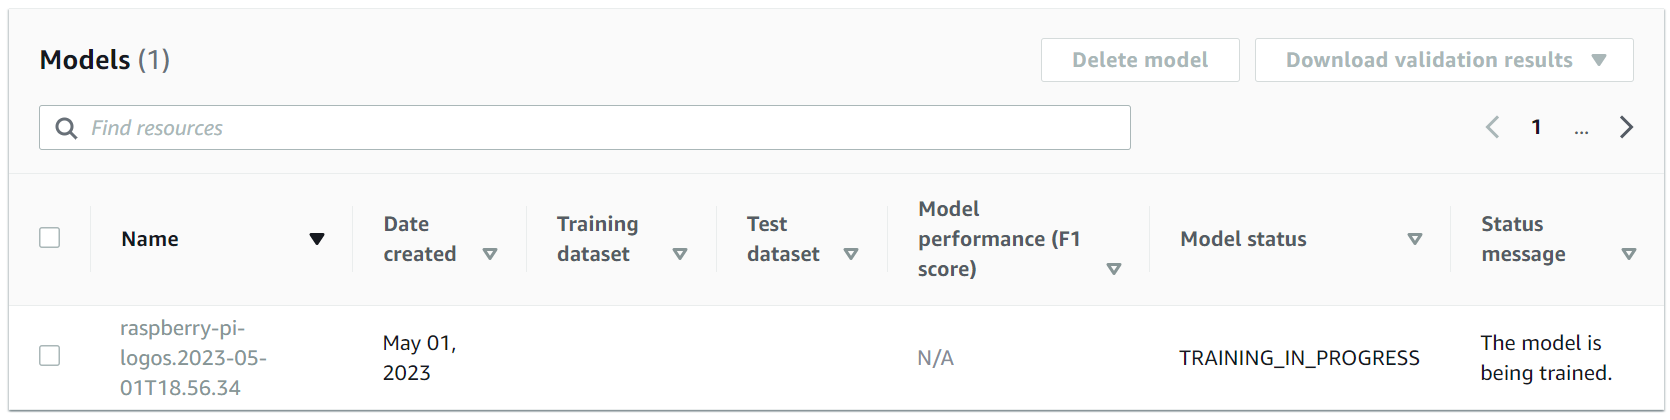Sort by Model performance F1 score arrow

pos(1114,269)
